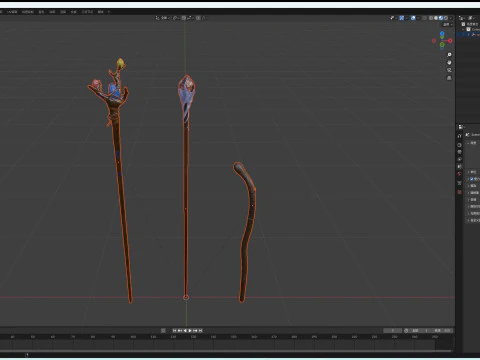Open the overlays dropdown arrow

click(x=418, y=18)
